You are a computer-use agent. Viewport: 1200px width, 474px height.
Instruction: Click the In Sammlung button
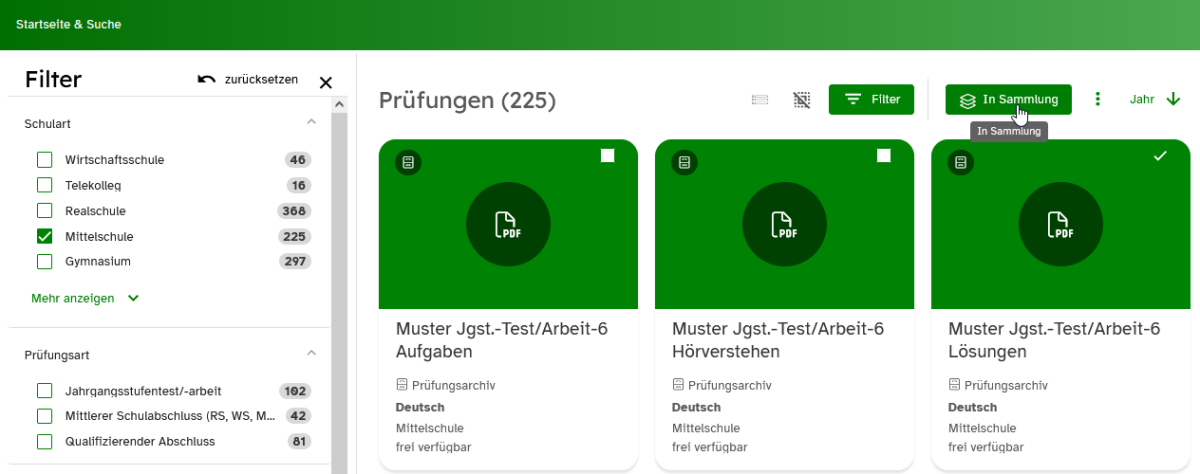click(1008, 99)
